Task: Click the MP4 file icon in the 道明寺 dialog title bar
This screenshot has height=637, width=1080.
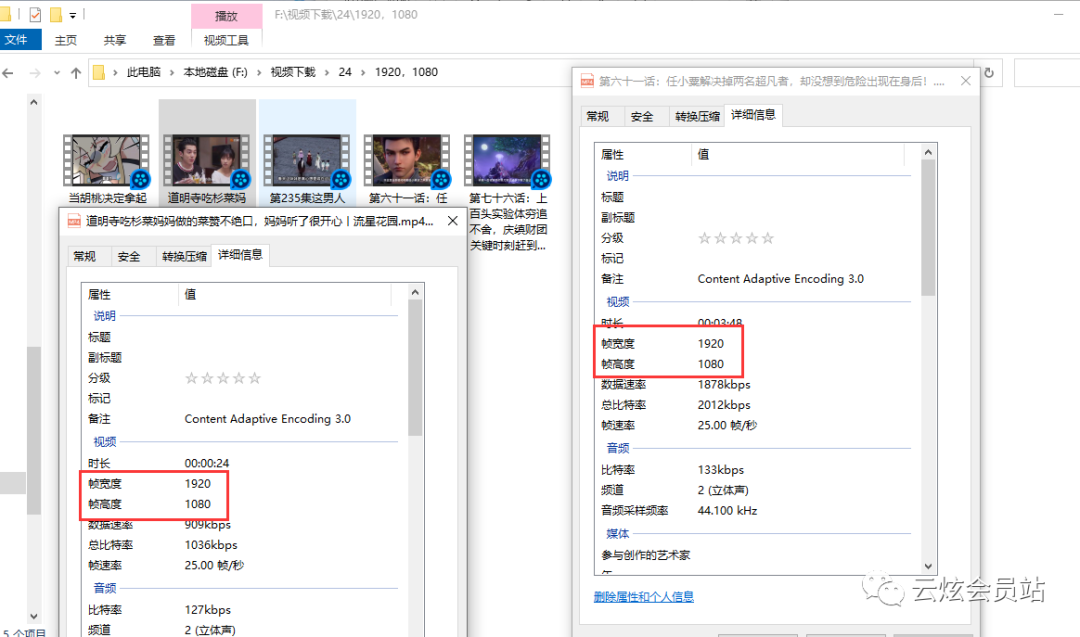Action: click(x=74, y=221)
